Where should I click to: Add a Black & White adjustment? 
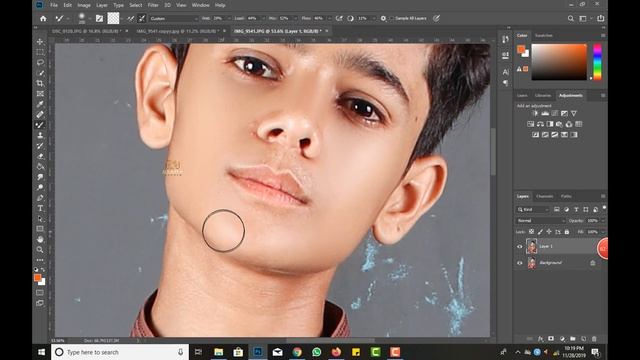coord(550,124)
